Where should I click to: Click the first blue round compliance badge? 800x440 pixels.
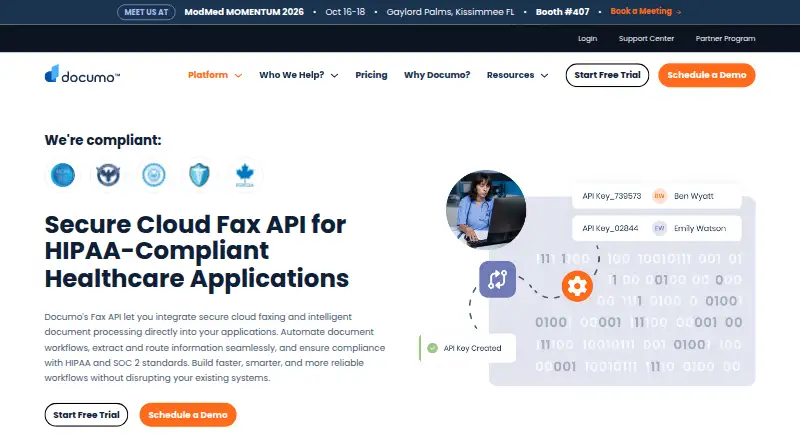(63, 175)
